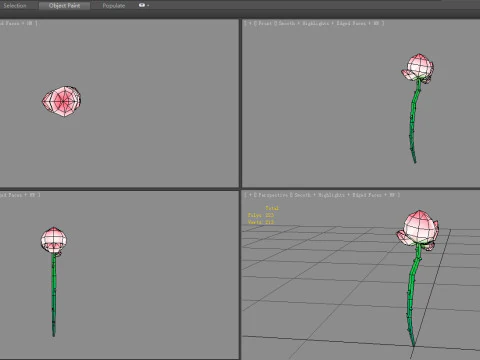Screen dimensions: 480x360
Task: Select the green stem in the Front viewport
Action: [413, 122]
